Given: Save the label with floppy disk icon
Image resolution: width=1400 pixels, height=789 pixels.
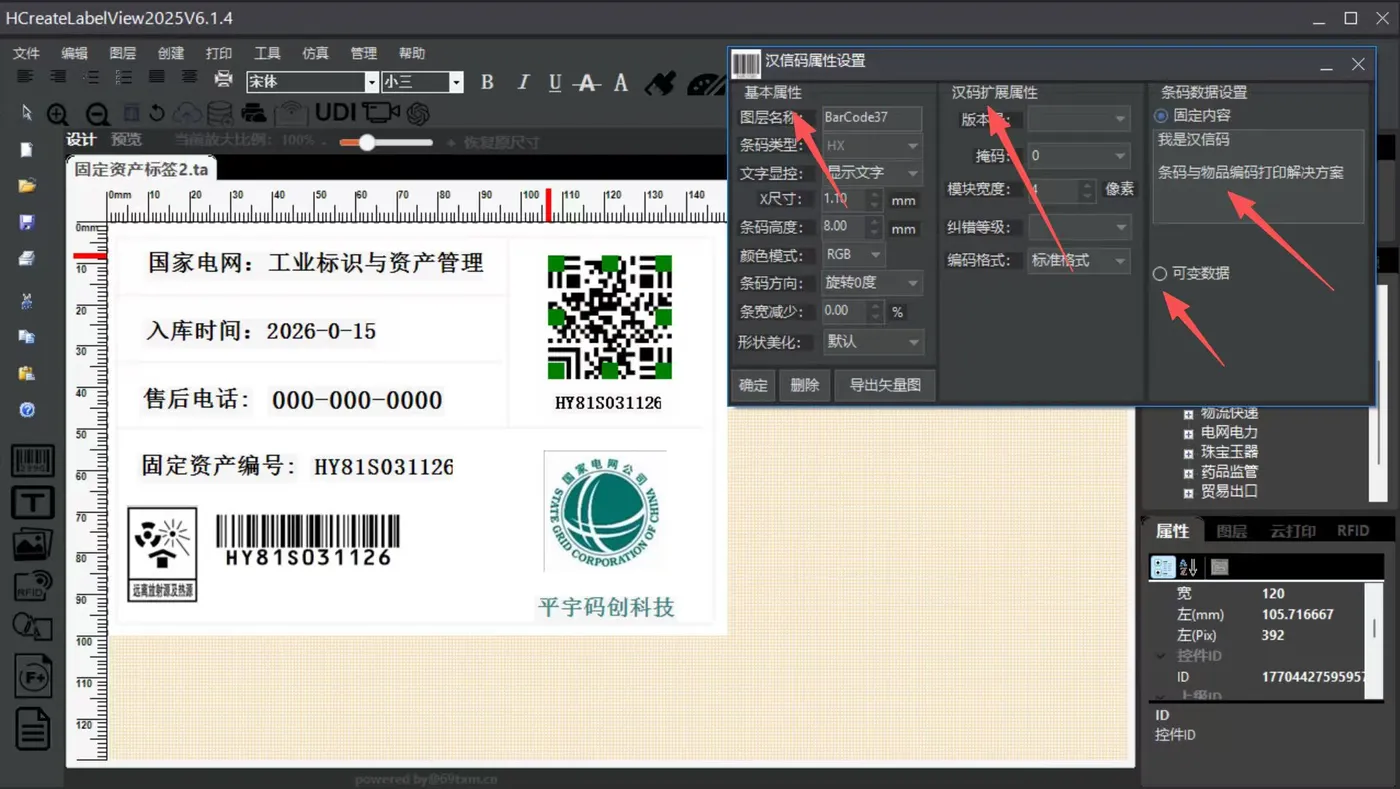Looking at the screenshot, I should pyautogui.click(x=27, y=221).
